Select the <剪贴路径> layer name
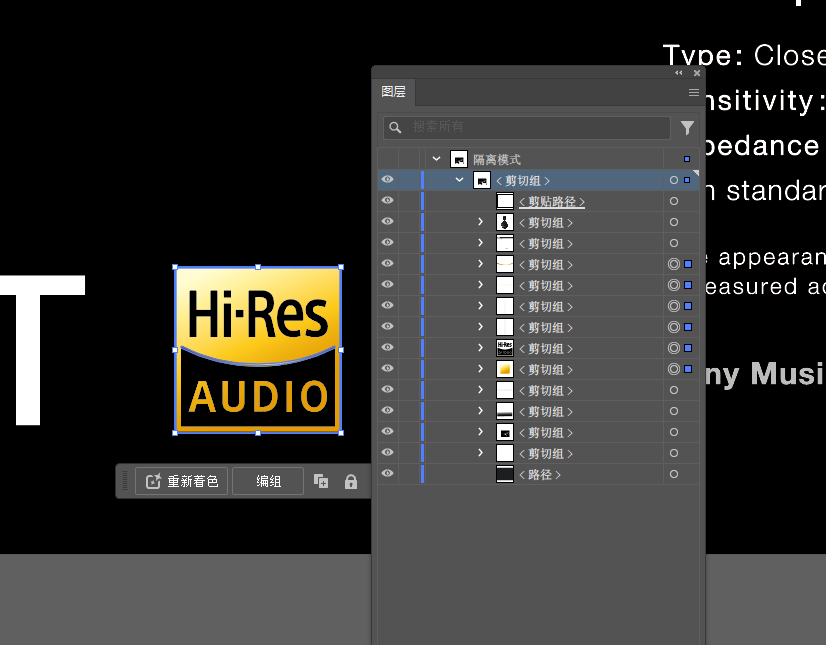The image size is (826, 645). (x=552, y=201)
